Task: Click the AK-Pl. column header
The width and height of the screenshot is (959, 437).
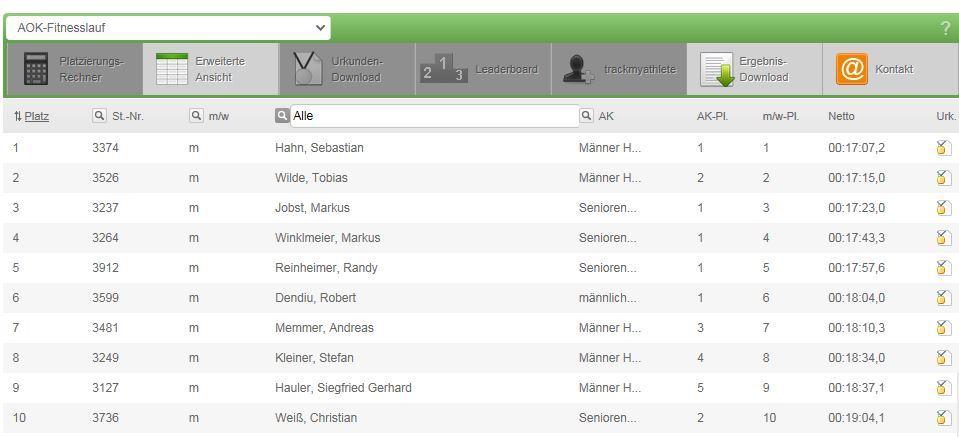Action: pyautogui.click(x=712, y=116)
